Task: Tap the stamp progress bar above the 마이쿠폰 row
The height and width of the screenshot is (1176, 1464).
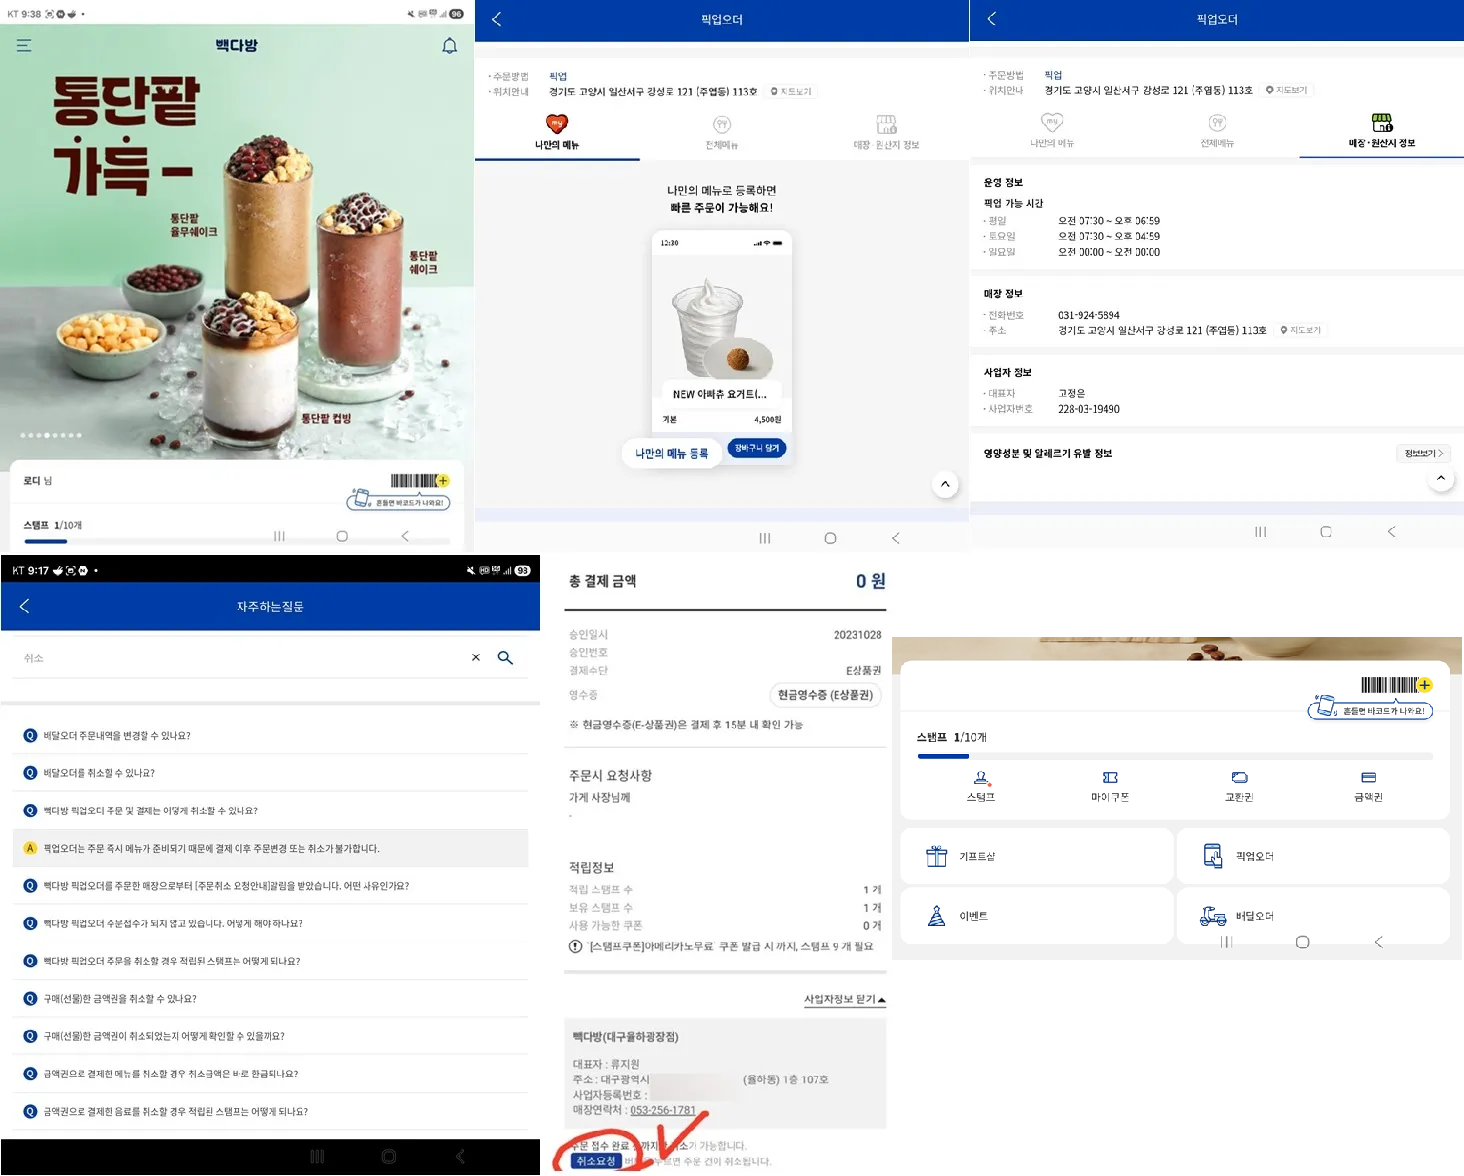Action: tap(1175, 756)
